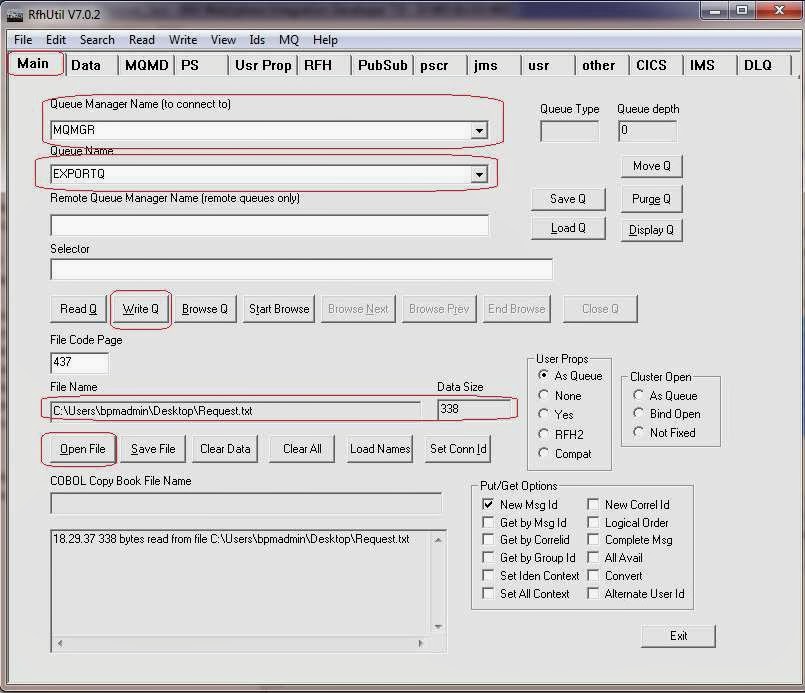The image size is (805, 693).
Task: Click the Move Q button
Action: pyautogui.click(x=651, y=166)
